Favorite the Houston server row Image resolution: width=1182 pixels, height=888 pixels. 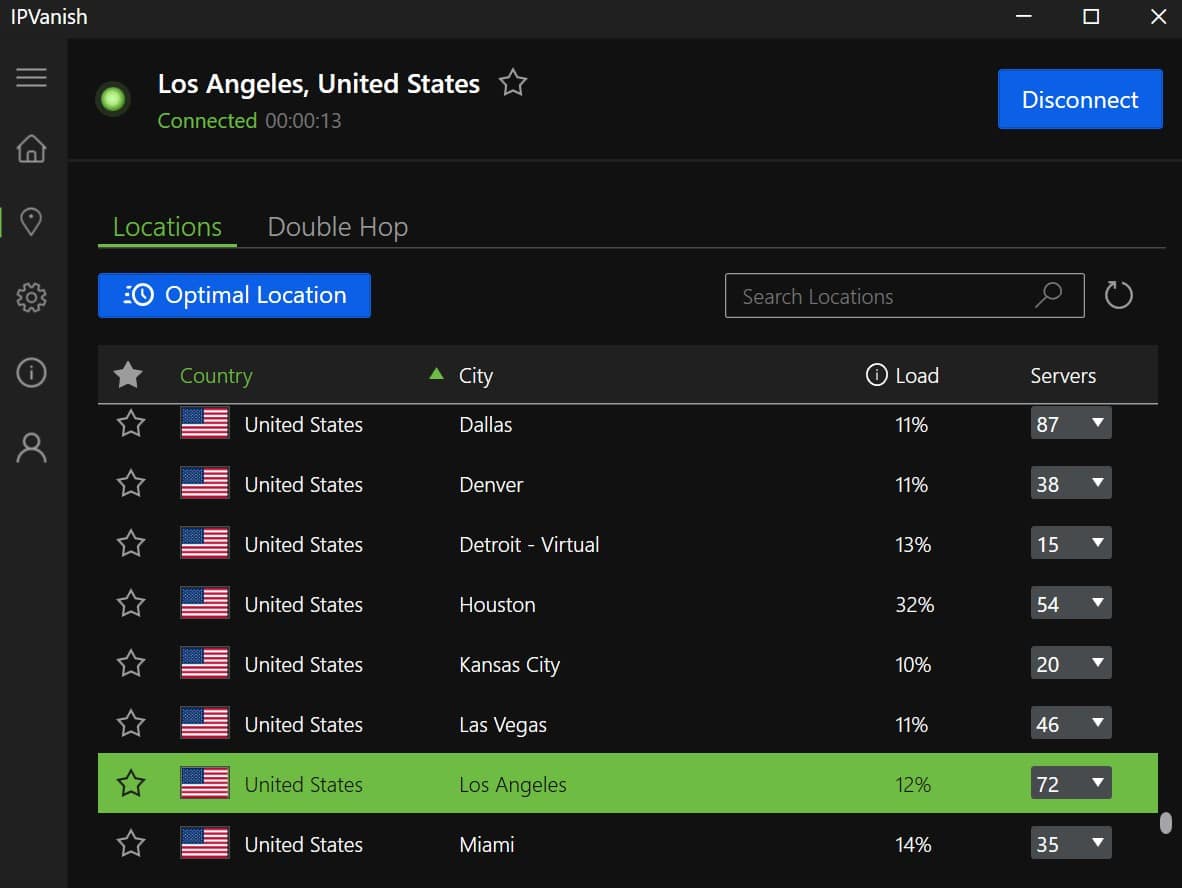[x=130, y=603]
